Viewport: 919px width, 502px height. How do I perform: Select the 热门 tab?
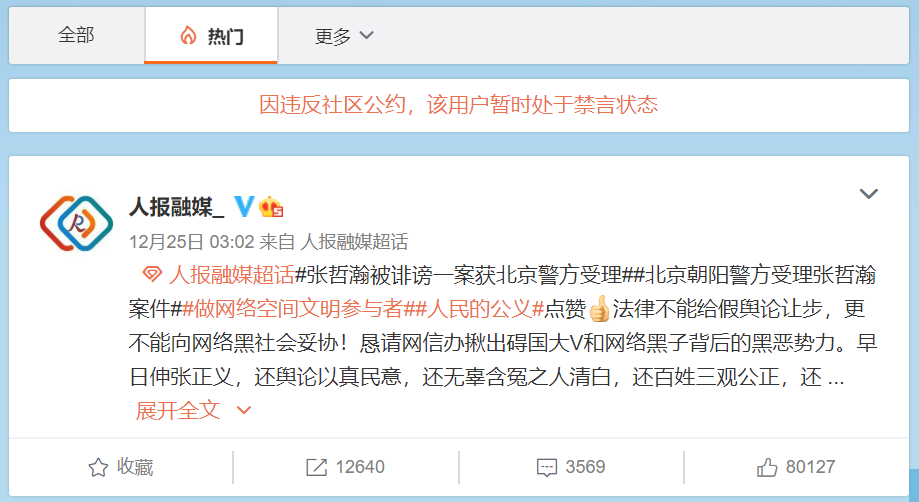pos(211,36)
